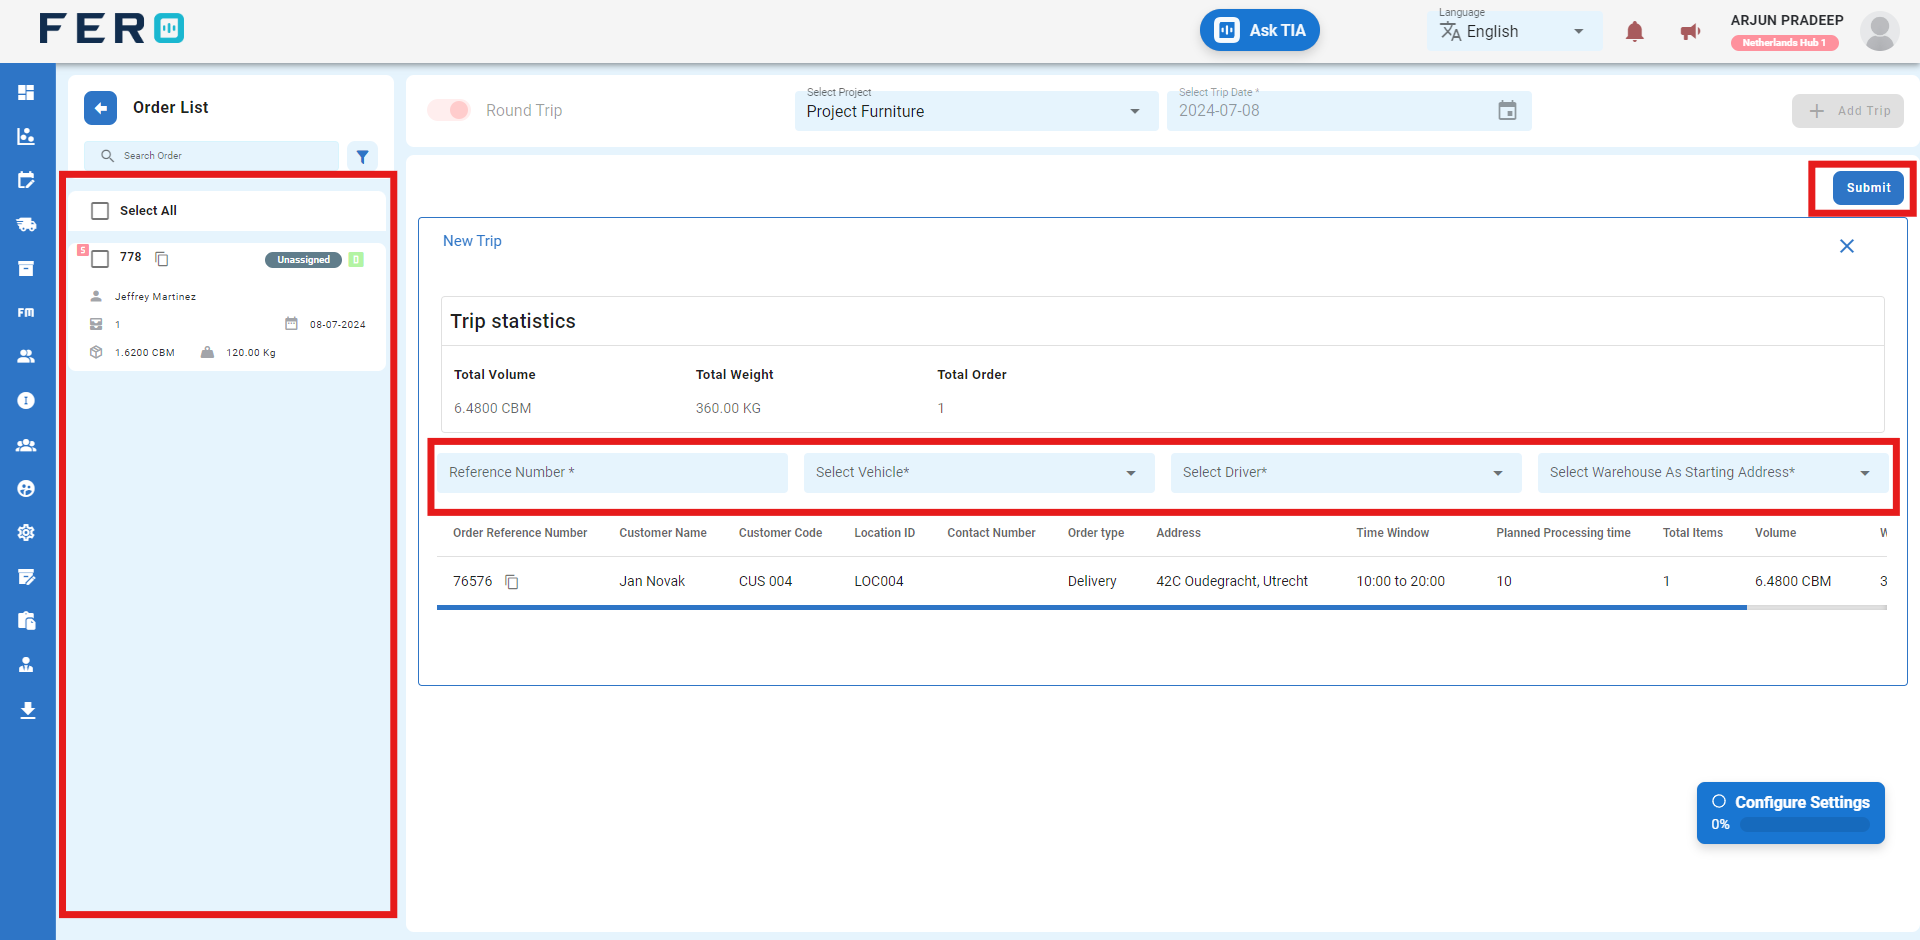This screenshot has width=1920, height=940.
Task: Open the three-person group sidebar icon
Action: point(26,445)
